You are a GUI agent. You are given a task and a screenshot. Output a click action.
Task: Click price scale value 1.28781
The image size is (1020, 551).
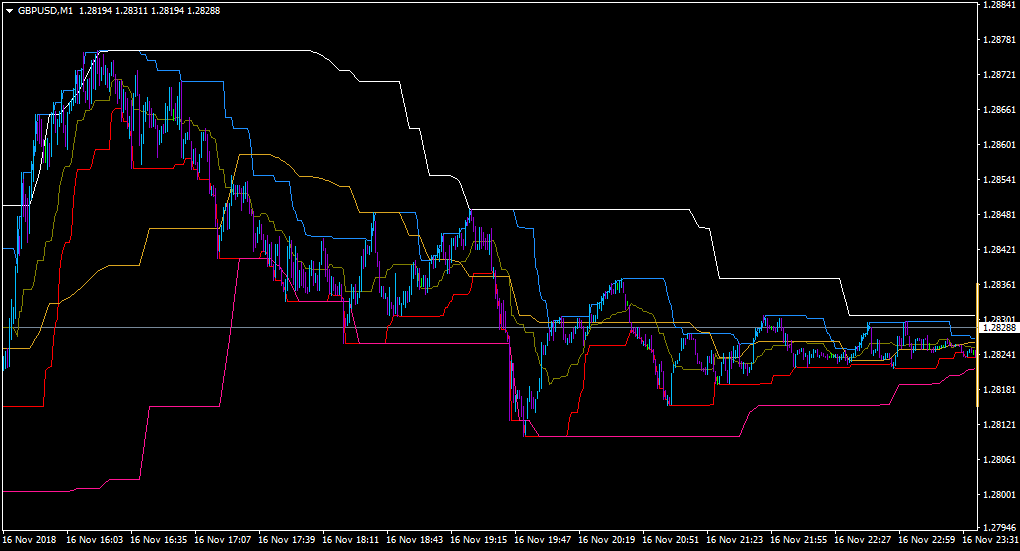point(999,40)
